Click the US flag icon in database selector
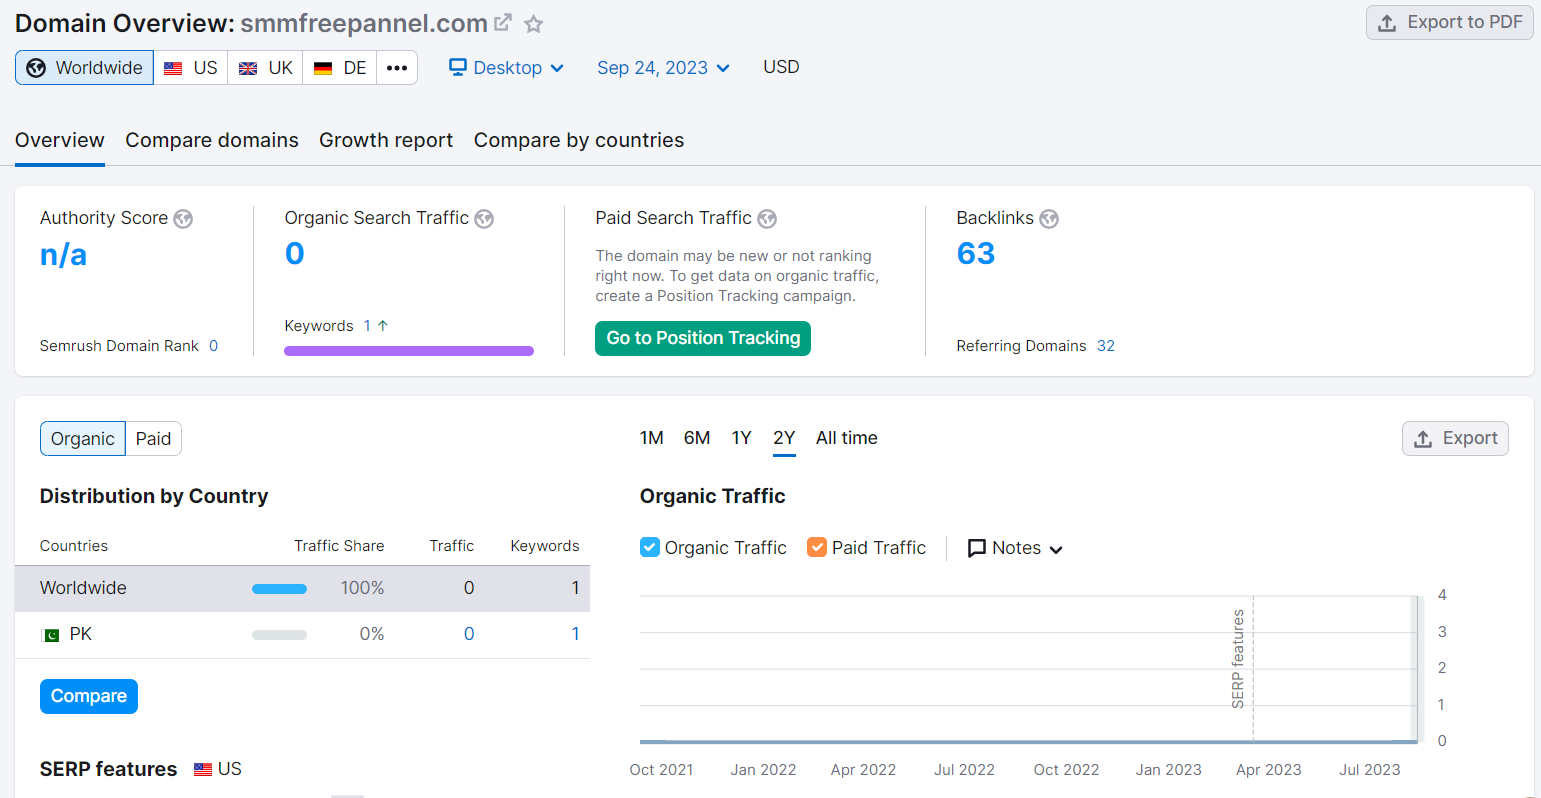Image resolution: width=1541 pixels, height=798 pixels. pyautogui.click(x=173, y=68)
